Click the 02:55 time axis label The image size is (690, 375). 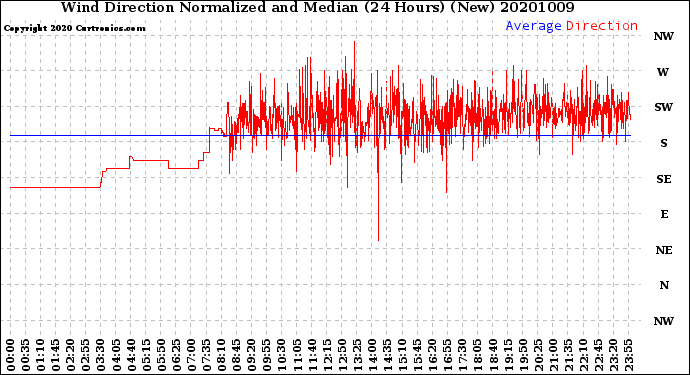click(x=86, y=355)
